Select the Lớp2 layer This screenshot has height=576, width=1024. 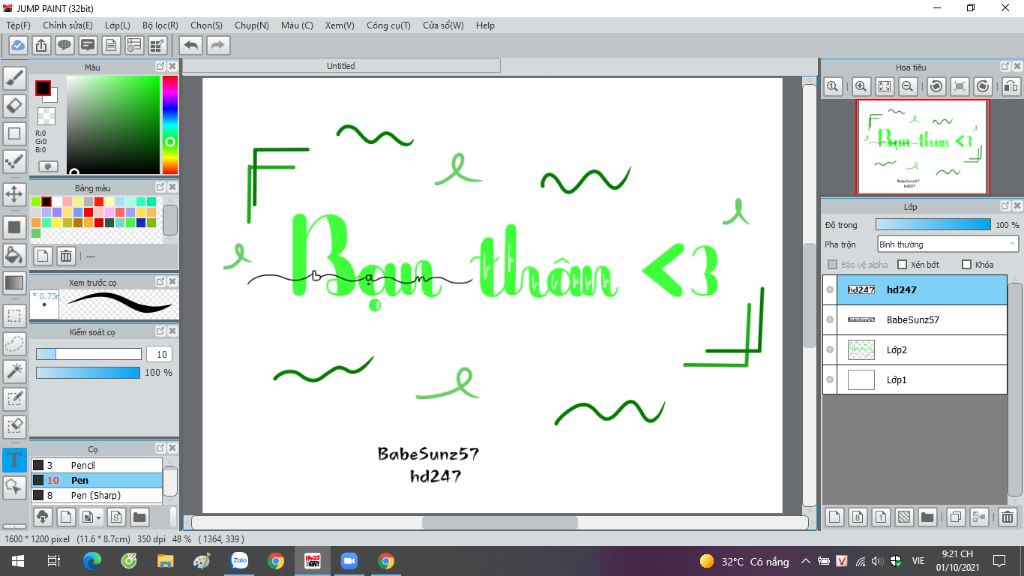(x=915, y=350)
